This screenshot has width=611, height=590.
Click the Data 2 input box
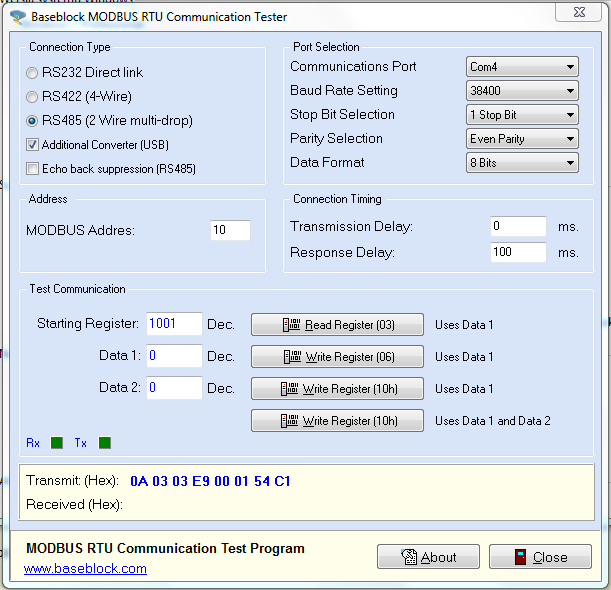click(174, 388)
